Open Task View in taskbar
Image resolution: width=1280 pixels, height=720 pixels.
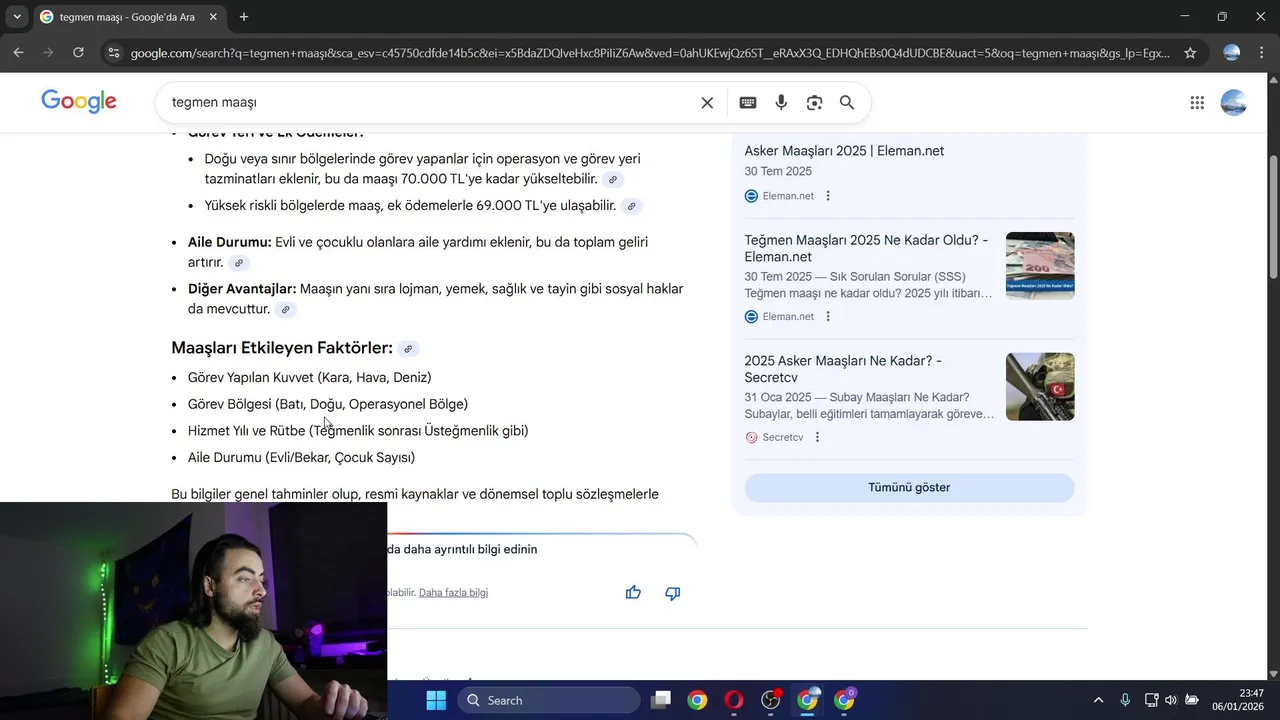(660, 700)
